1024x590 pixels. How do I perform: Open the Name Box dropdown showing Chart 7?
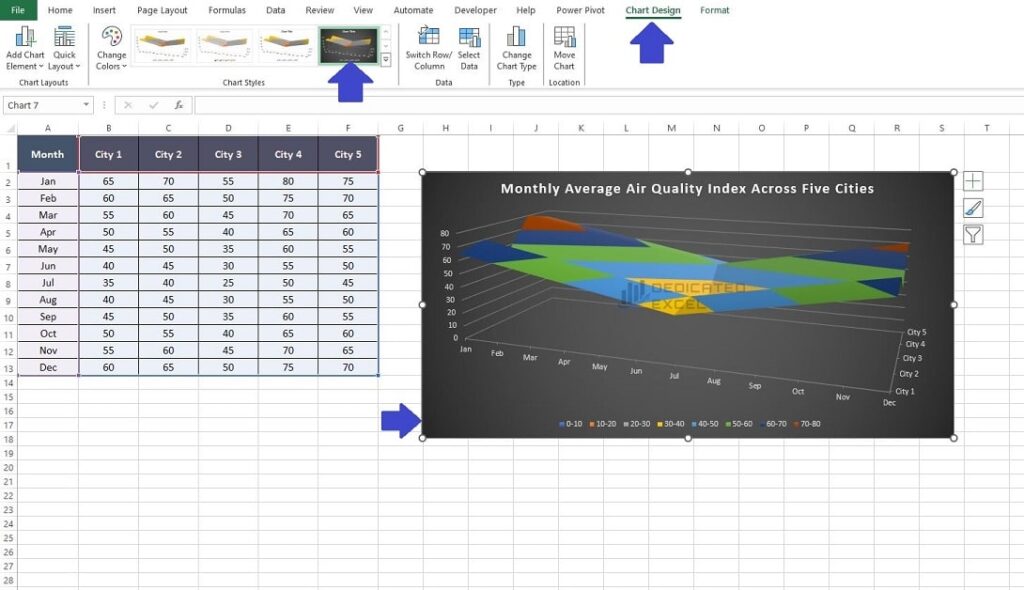(84, 104)
